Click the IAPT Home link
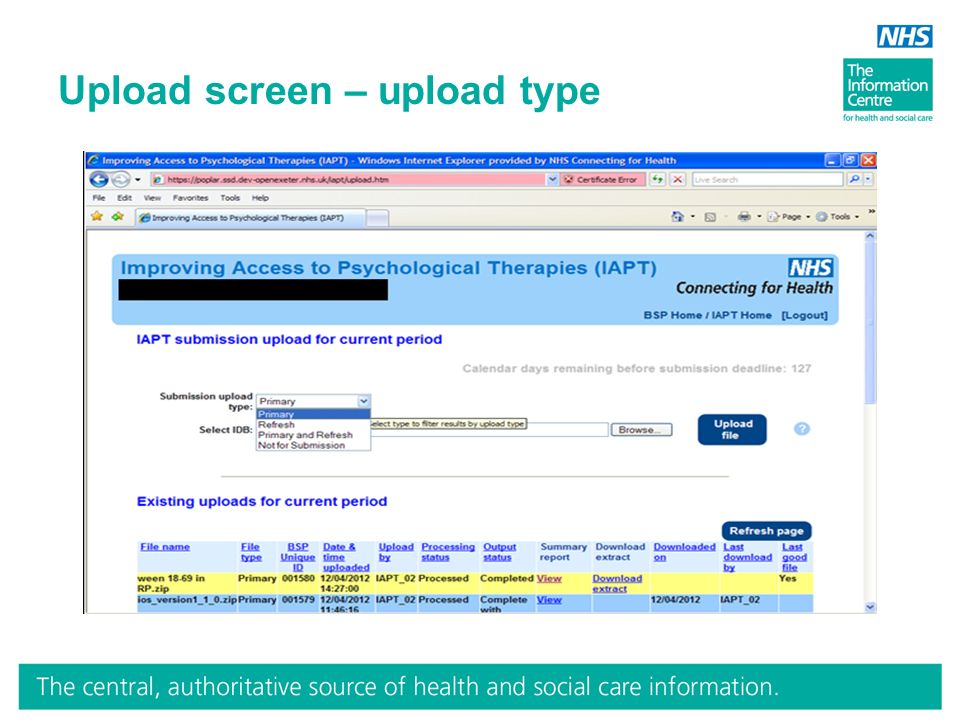The height and width of the screenshot is (720, 960). 741,315
